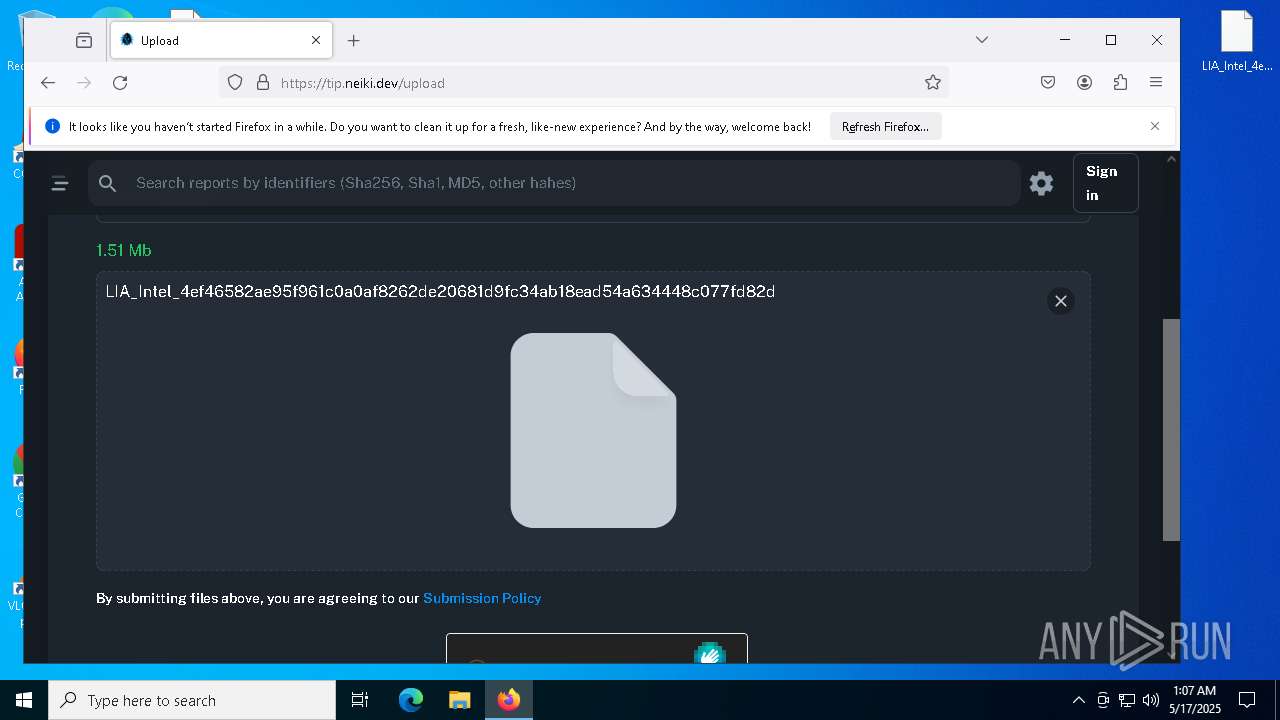Expand the list all tabs chevron
The height and width of the screenshot is (720, 1280).
click(x=982, y=40)
